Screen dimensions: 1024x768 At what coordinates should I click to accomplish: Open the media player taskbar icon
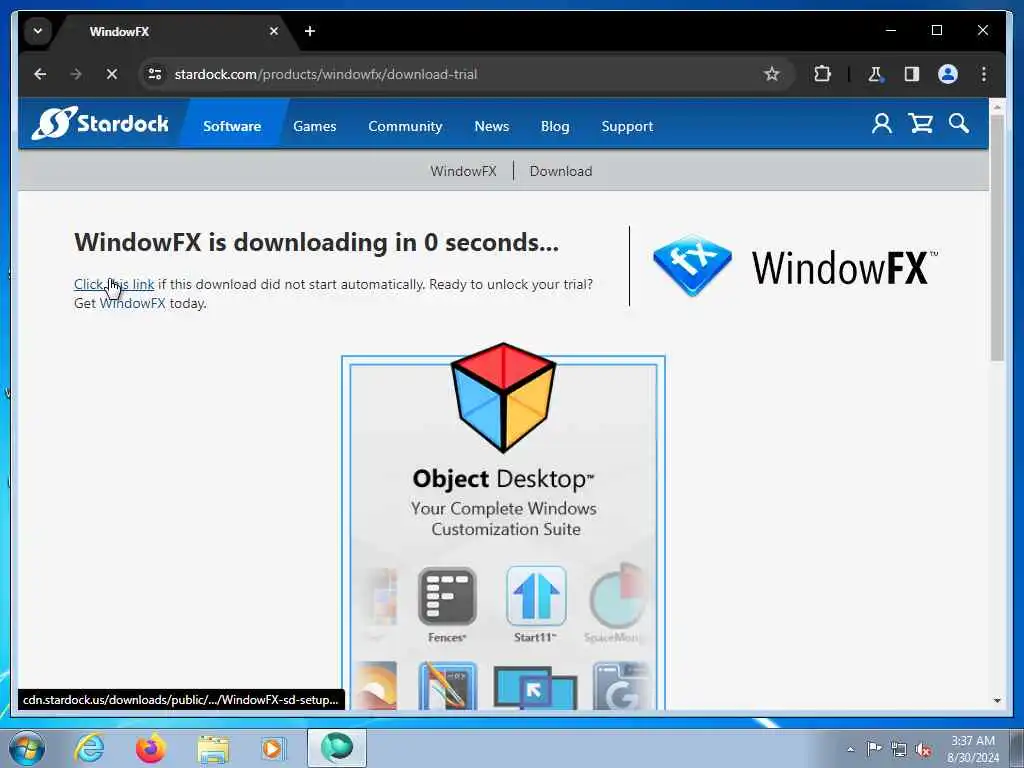(273, 748)
